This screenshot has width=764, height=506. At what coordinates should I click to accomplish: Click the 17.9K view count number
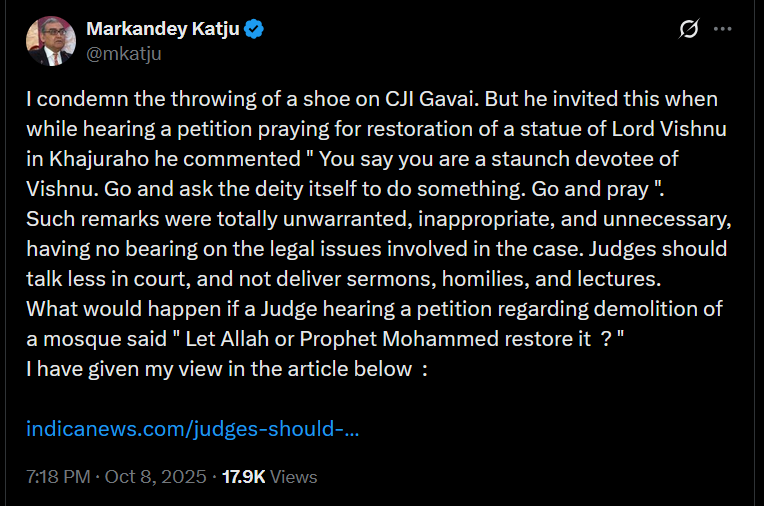(243, 477)
